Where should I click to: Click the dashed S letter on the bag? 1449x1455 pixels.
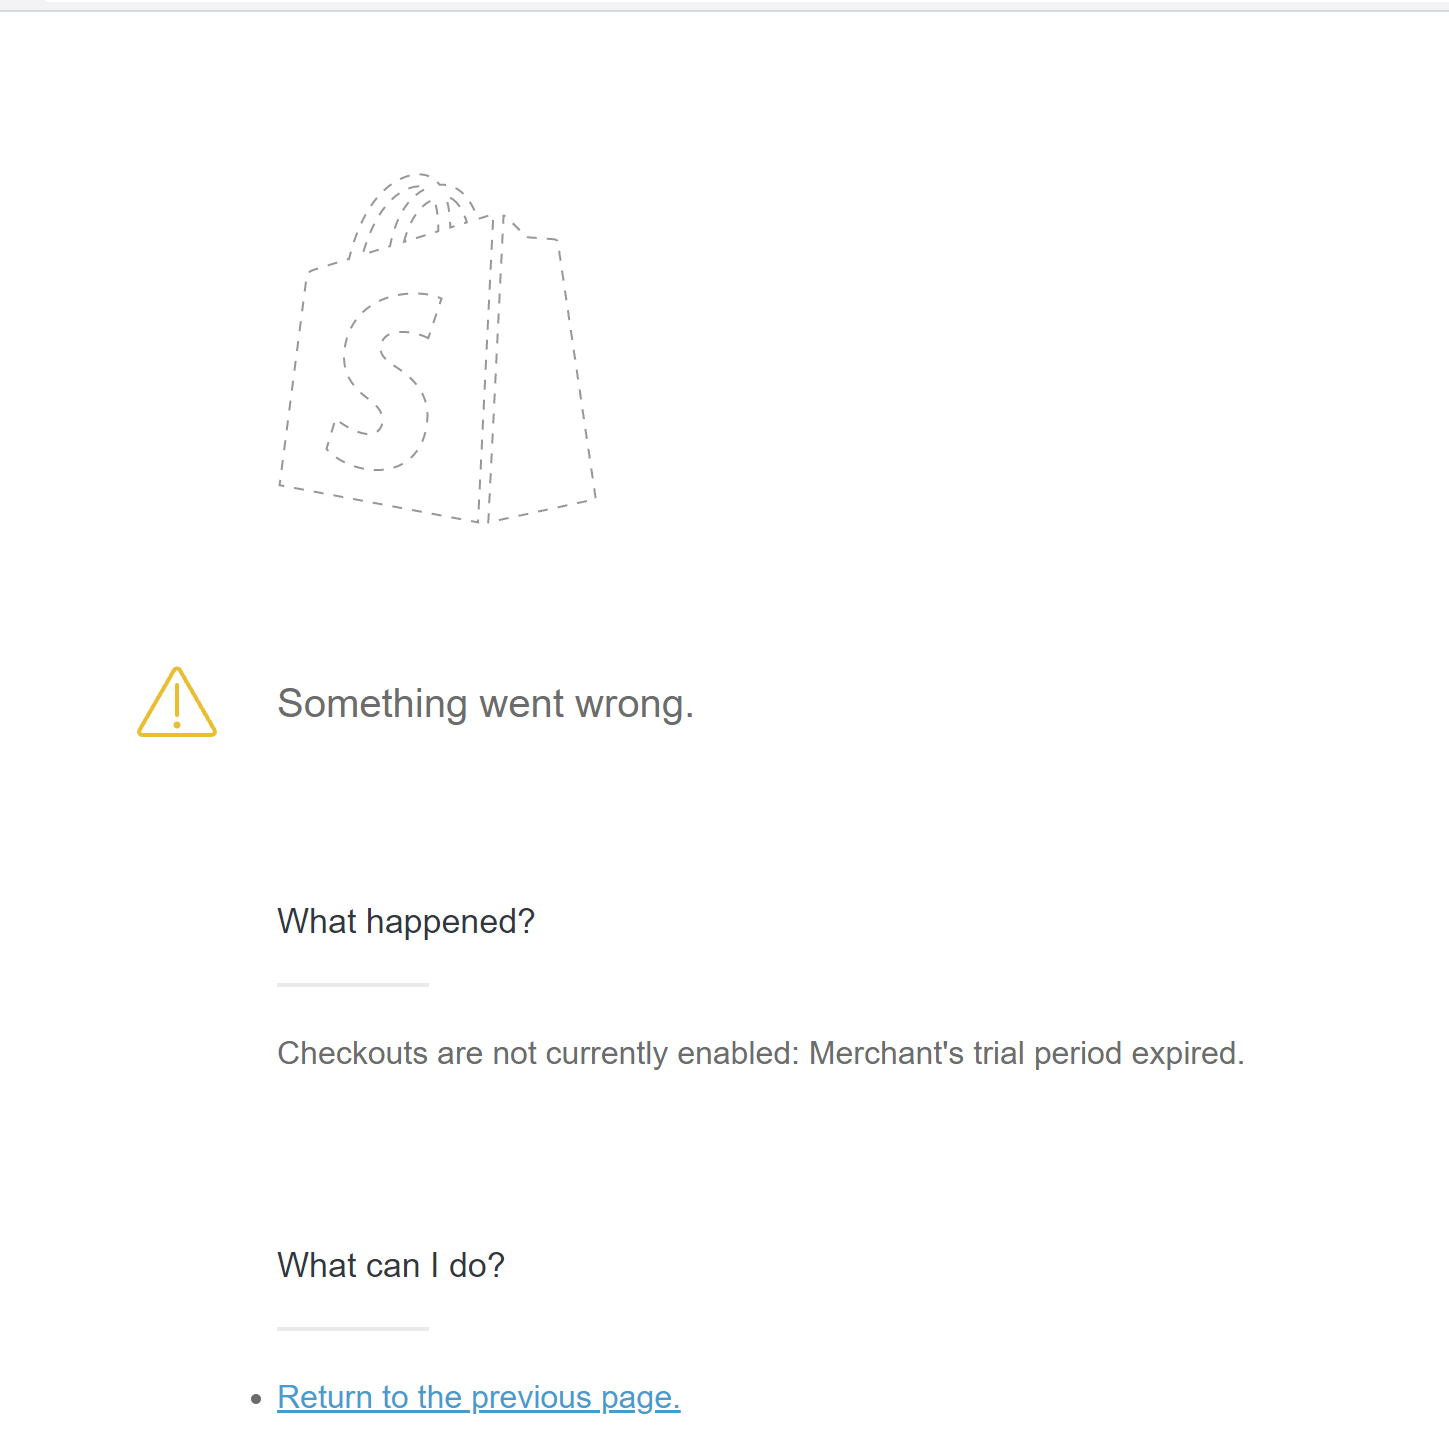coord(385,381)
